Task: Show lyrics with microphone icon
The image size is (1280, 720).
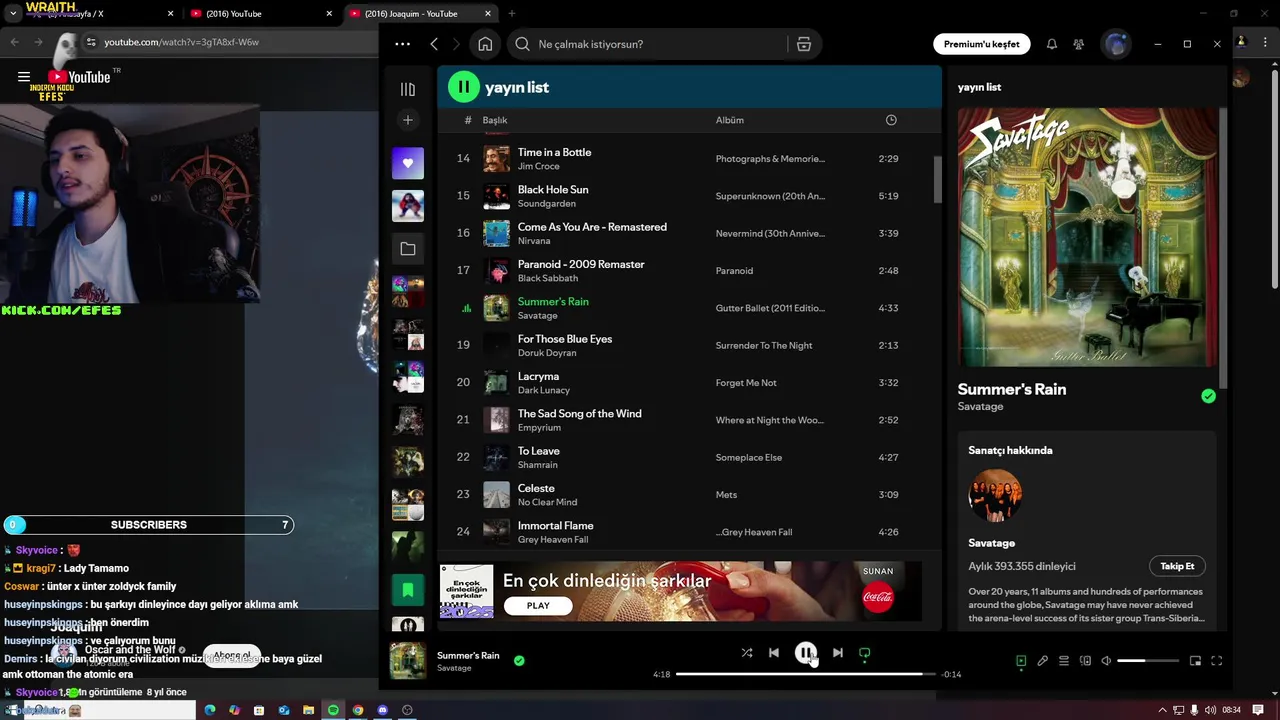Action: pyautogui.click(x=1042, y=661)
